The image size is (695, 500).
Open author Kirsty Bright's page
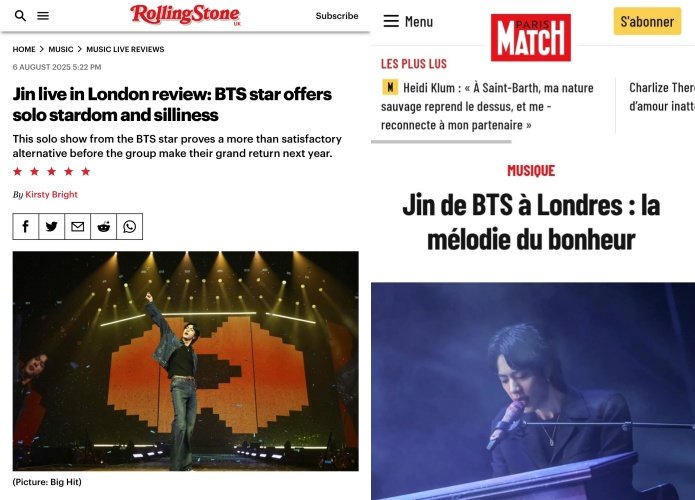click(51, 194)
